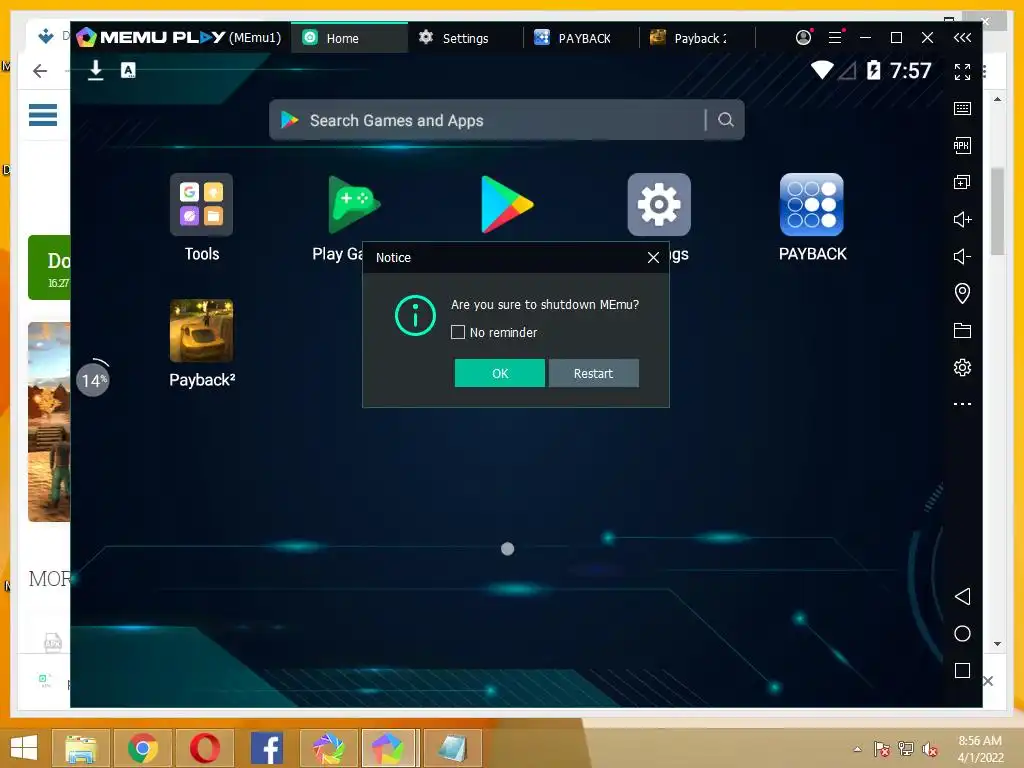Click green Download button in background page
Image resolution: width=1024 pixels, height=768 pixels.
pos(49,268)
